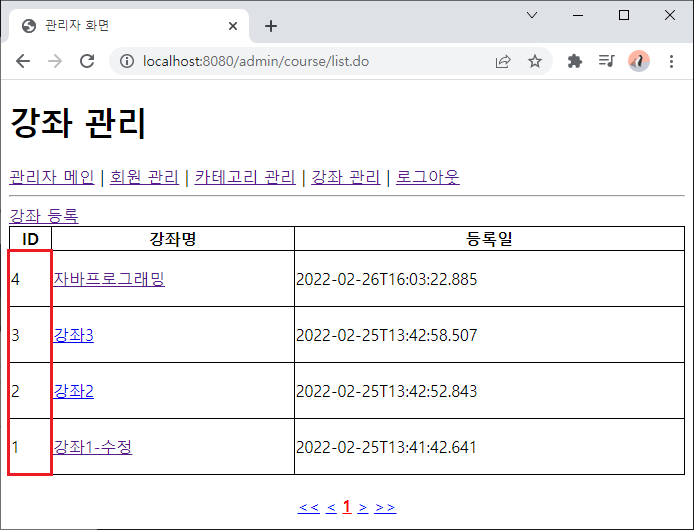The width and height of the screenshot is (694, 530).
Task: Close the 관리자 화면 tab
Action: 233,26
